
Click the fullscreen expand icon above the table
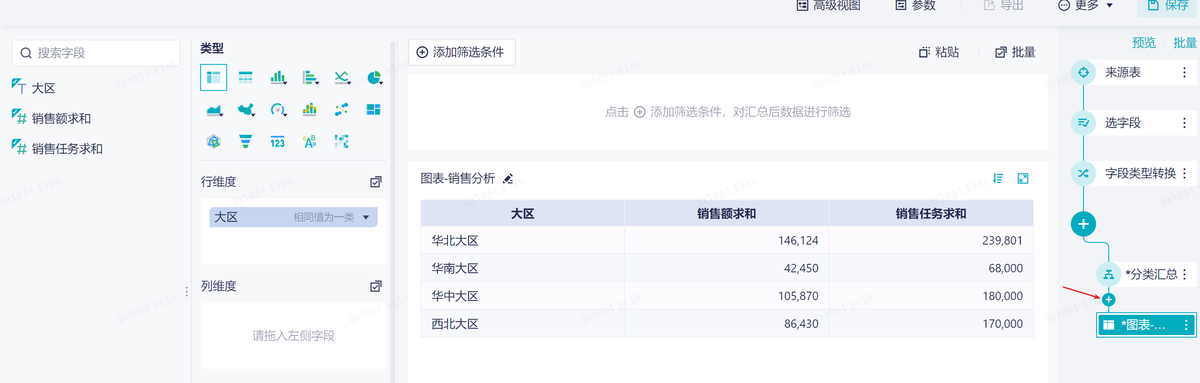click(1023, 178)
